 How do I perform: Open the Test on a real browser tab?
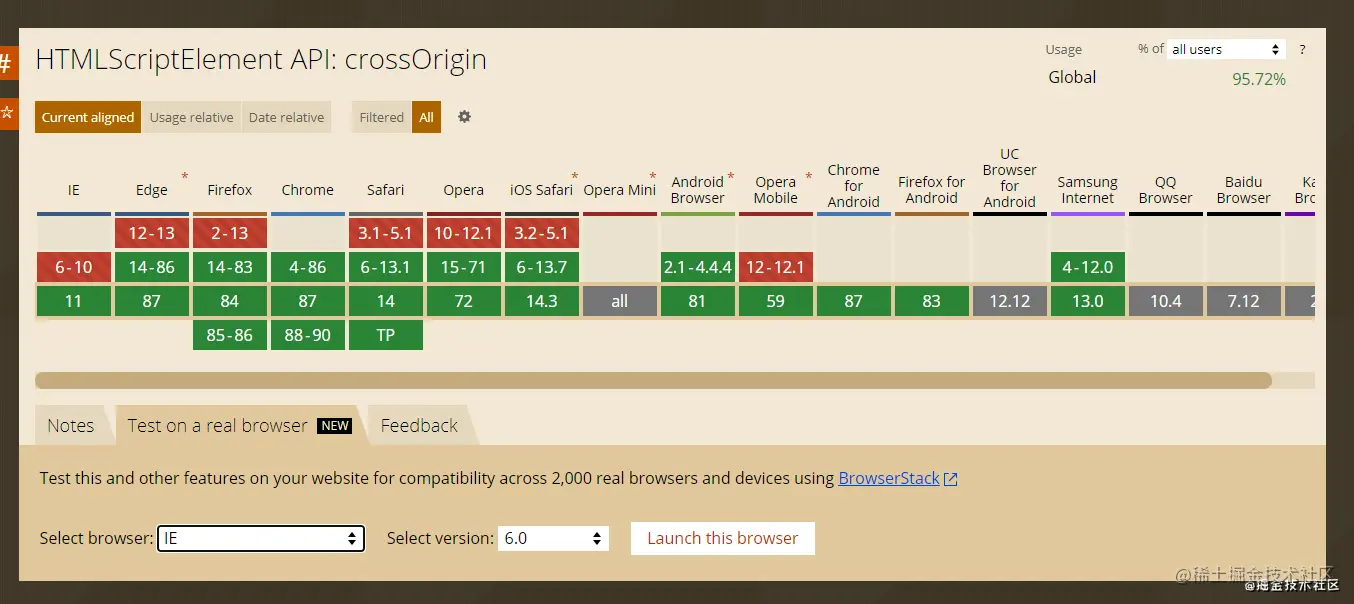point(239,425)
